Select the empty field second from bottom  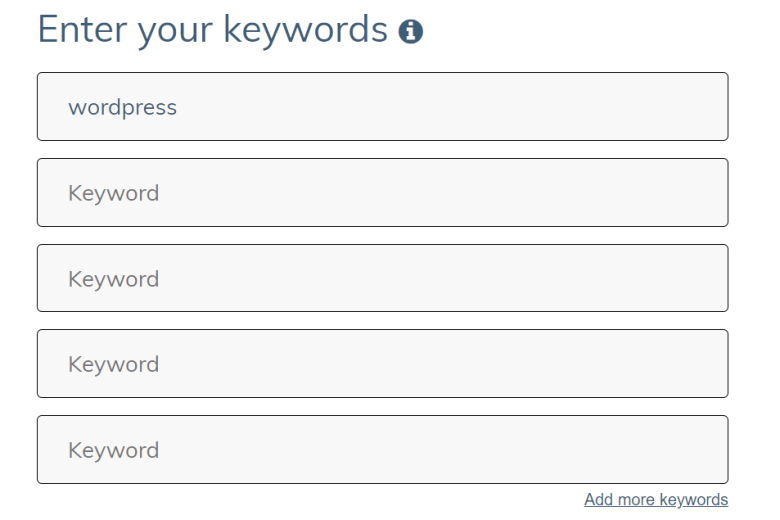(383, 363)
